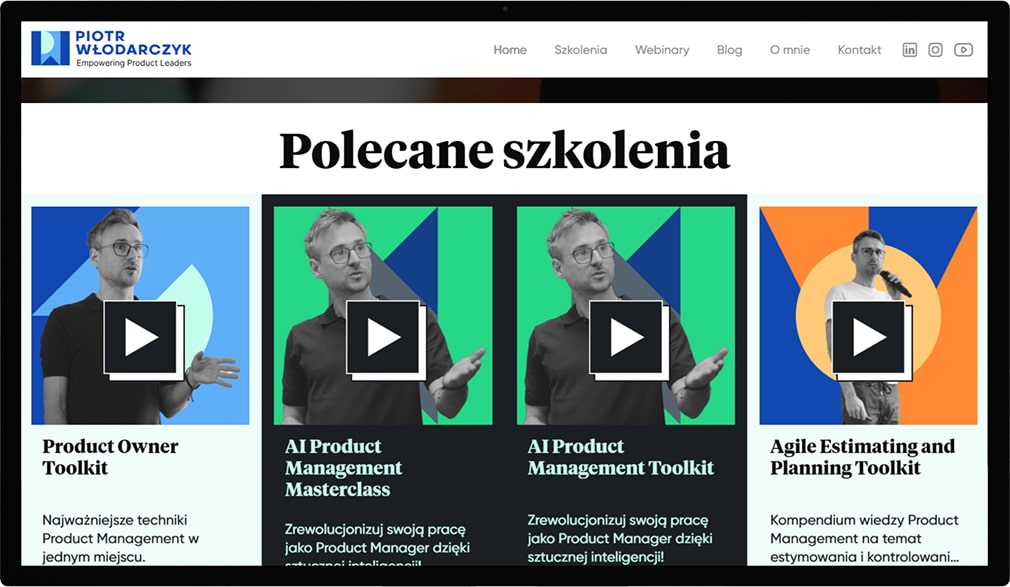The width and height of the screenshot is (1010, 587).
Task: Open the YouTube icon in header
Action: tap(964, 50)
